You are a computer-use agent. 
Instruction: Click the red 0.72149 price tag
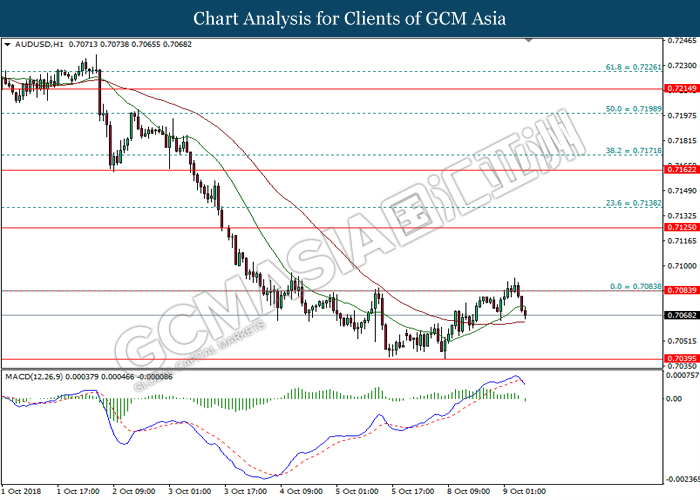(682, 88)
